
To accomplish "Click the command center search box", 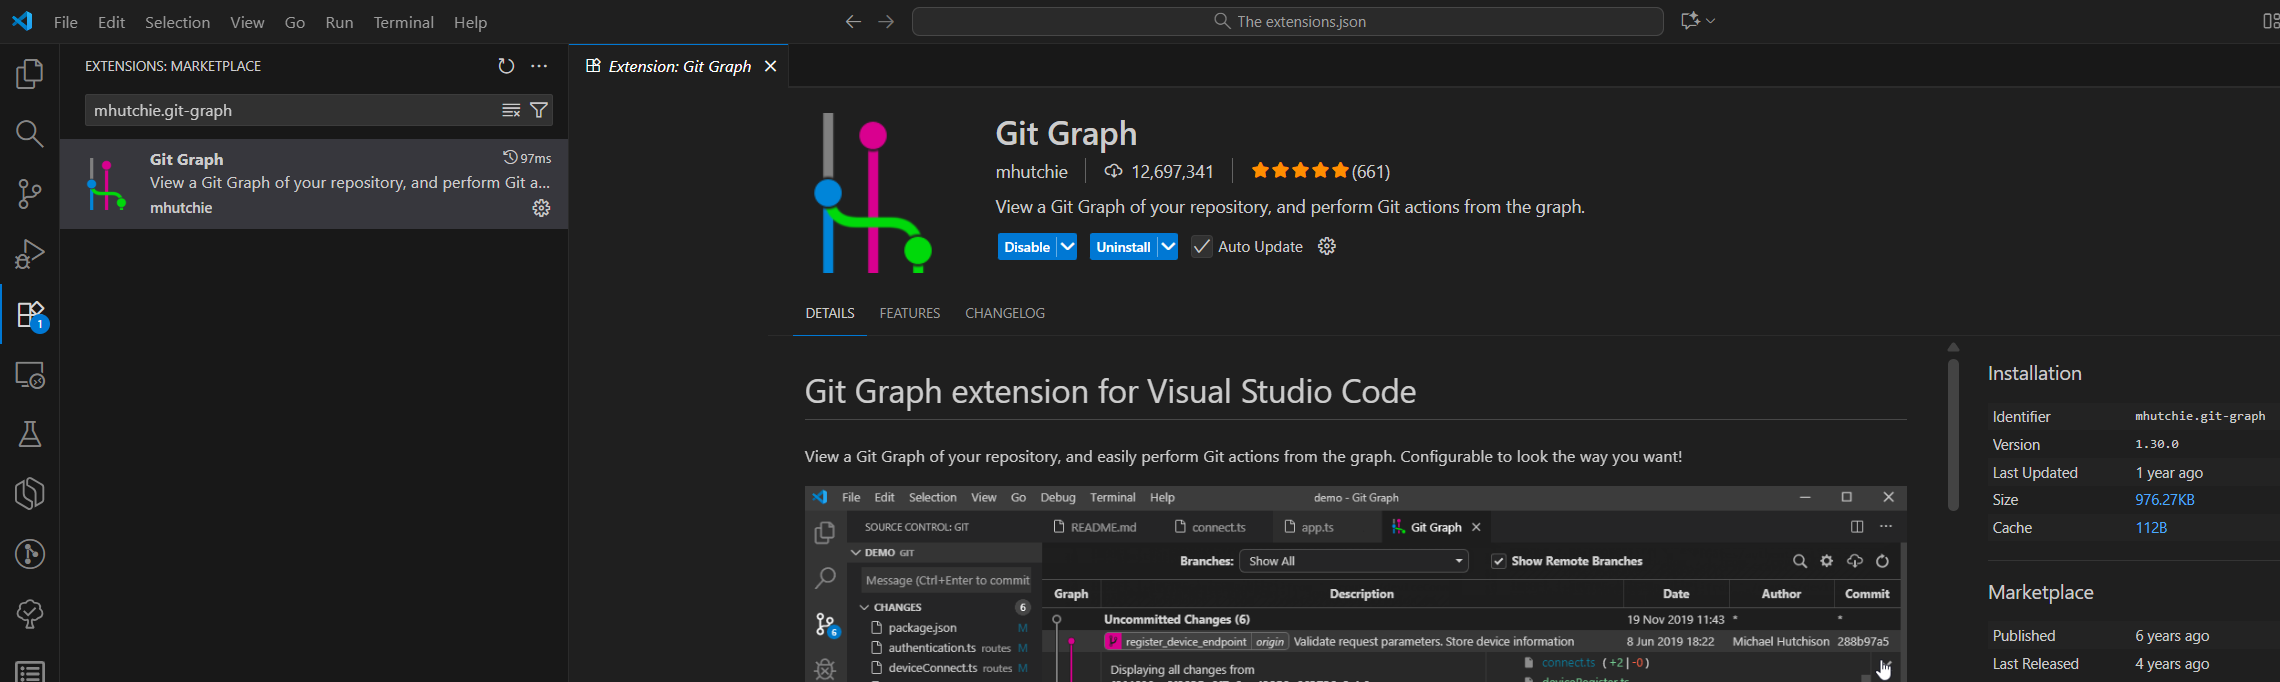I will click(1288, 21).
